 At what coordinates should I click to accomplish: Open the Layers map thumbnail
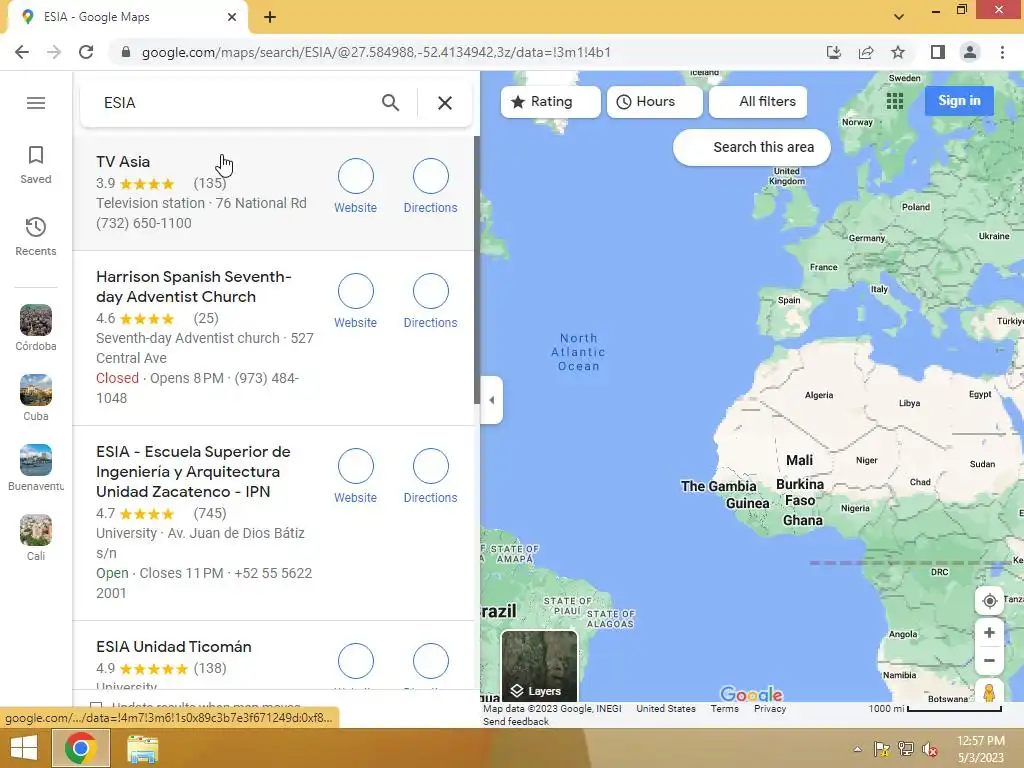click(539, 666)
